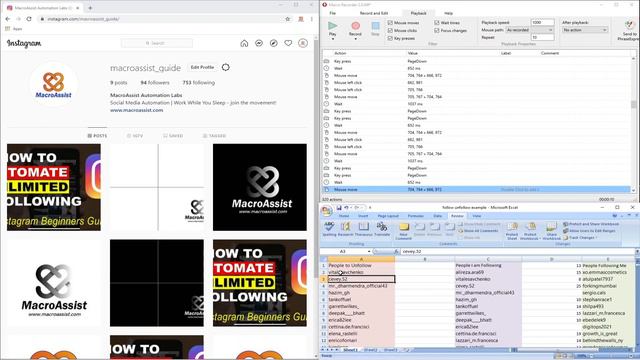Screen dimensions: 640x360
Task: Open the File menu in Macro Recorder
Action: pos(333,13)
